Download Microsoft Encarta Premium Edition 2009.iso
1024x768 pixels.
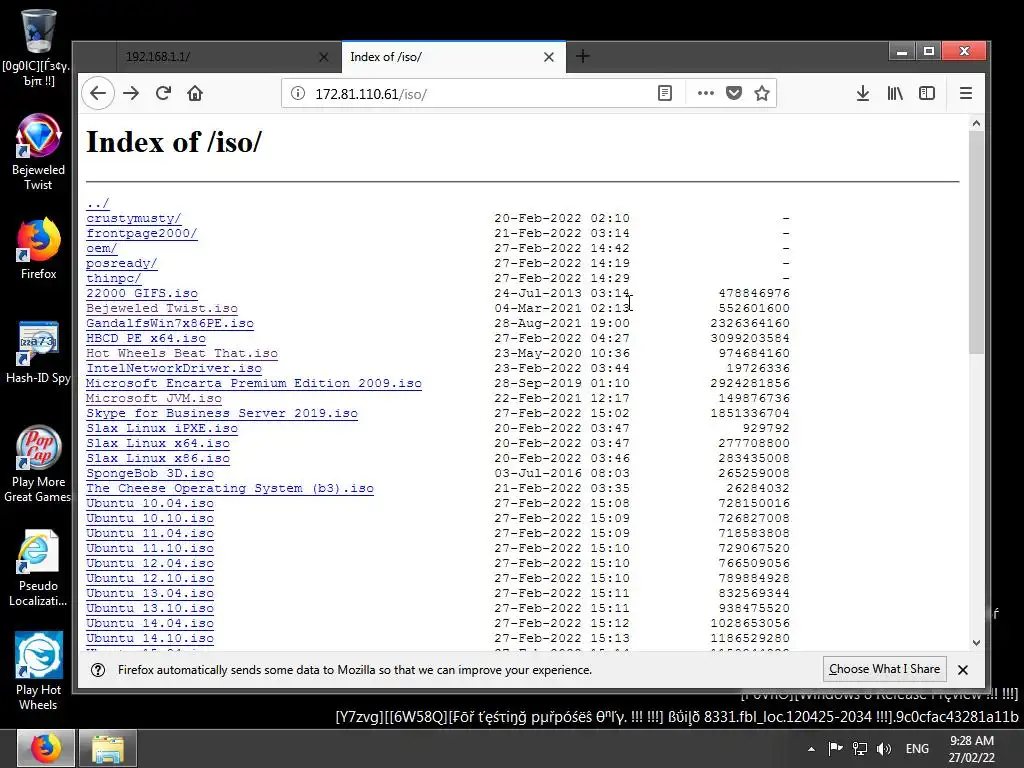click(x=254, y=383)
